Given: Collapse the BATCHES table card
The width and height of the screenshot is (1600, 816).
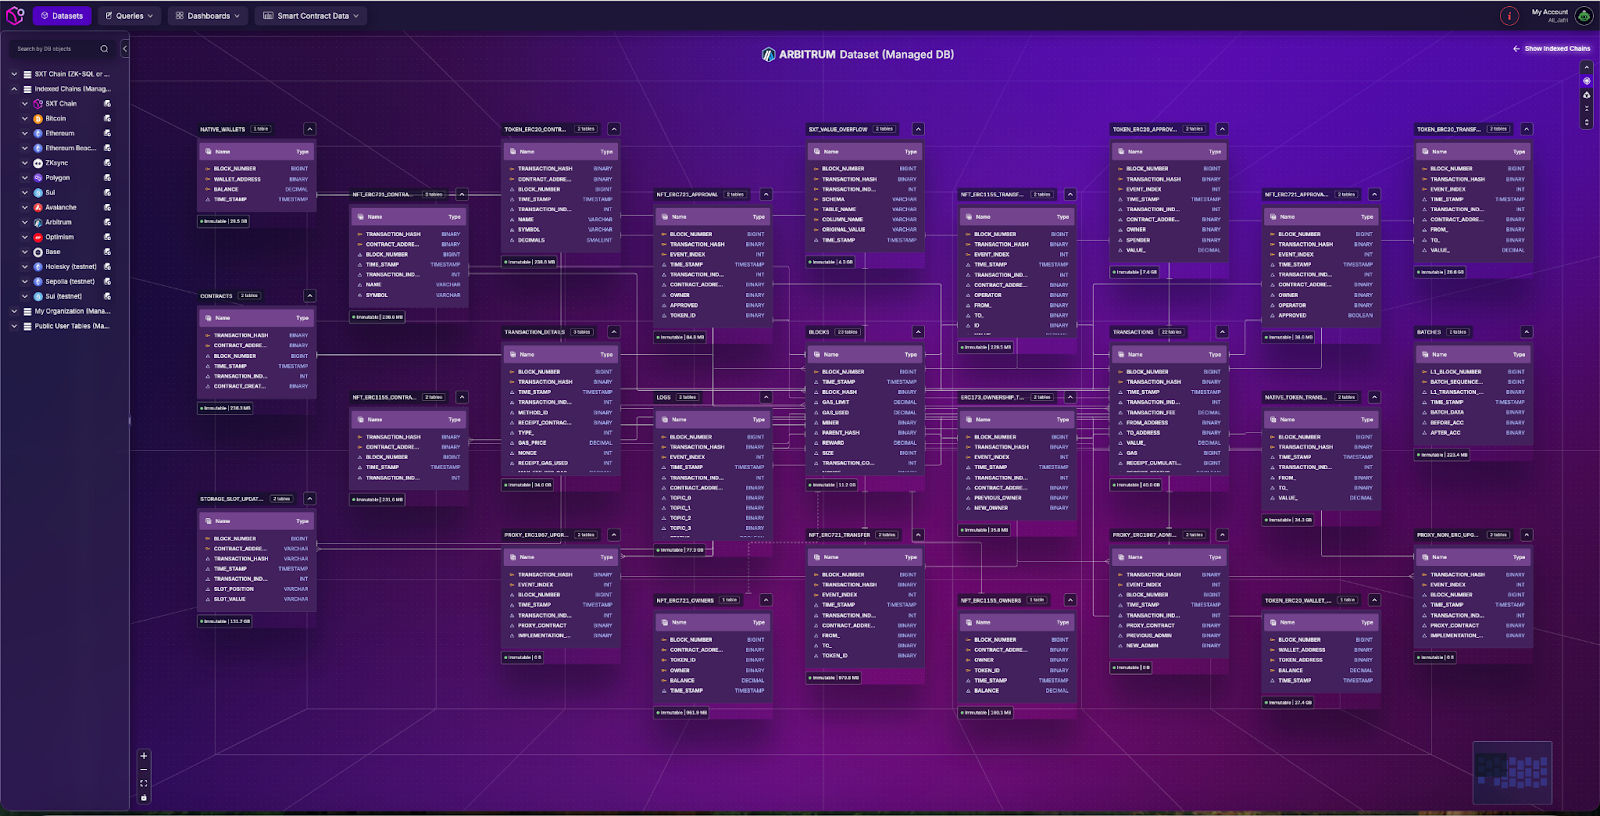Looking at the screenshot, I should (x=1526, y=332).
